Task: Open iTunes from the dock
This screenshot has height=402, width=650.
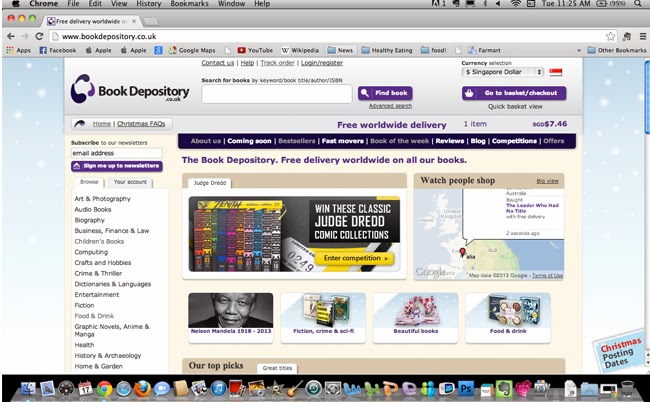Action: coord(218,389)
